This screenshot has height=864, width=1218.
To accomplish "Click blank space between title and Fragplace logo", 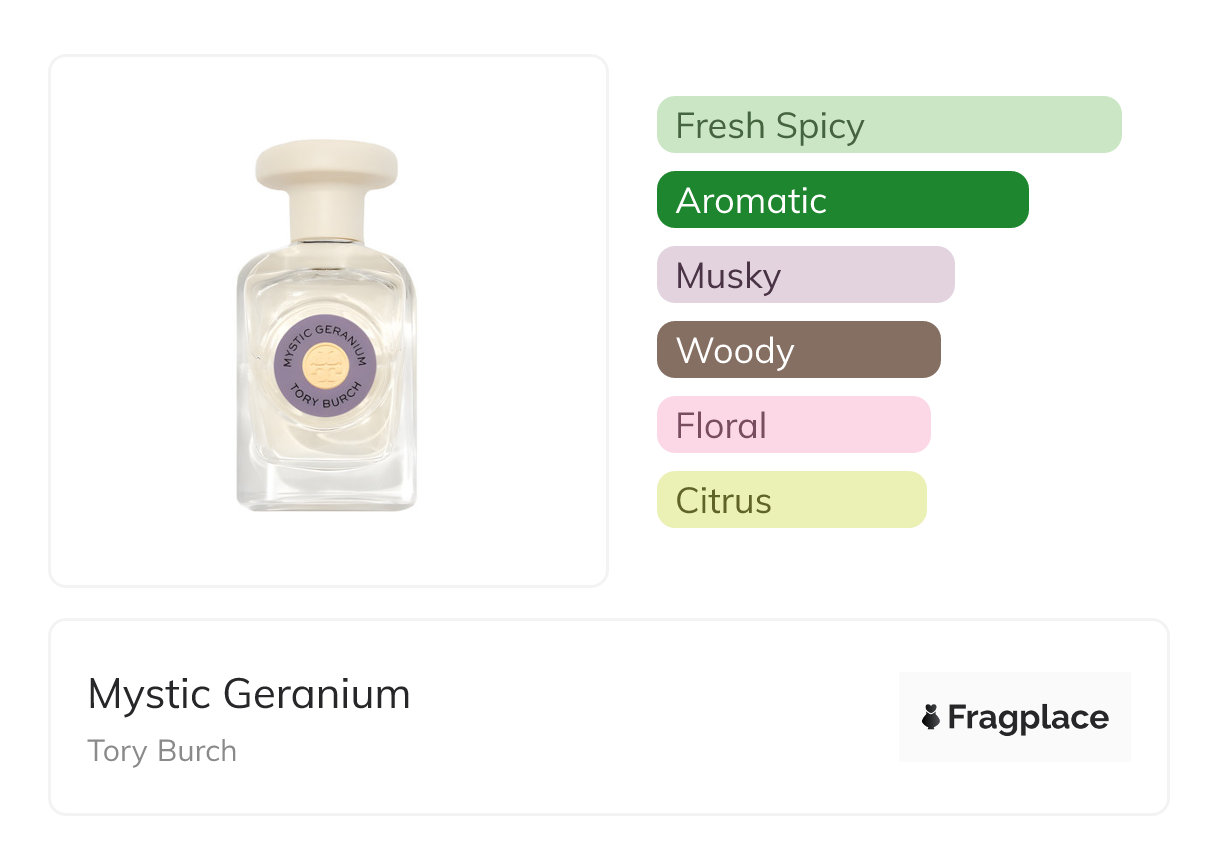I will pos(650,717).
